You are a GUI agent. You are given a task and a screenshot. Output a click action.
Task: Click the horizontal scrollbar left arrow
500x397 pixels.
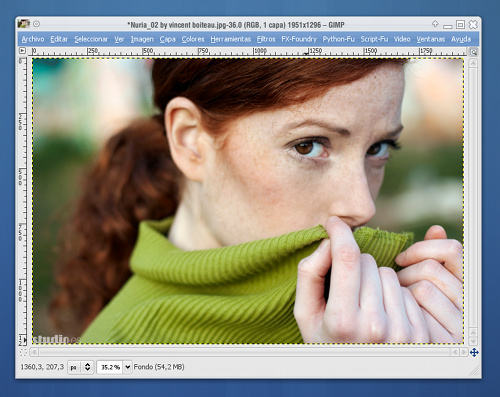34,352
